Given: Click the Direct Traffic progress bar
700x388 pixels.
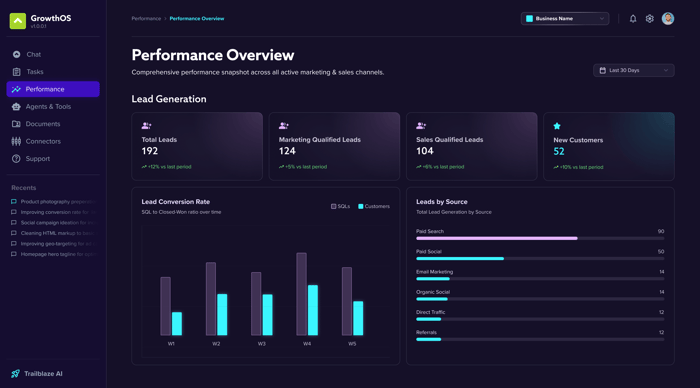Looking at the screenshot, I should (x=540, y=319).
